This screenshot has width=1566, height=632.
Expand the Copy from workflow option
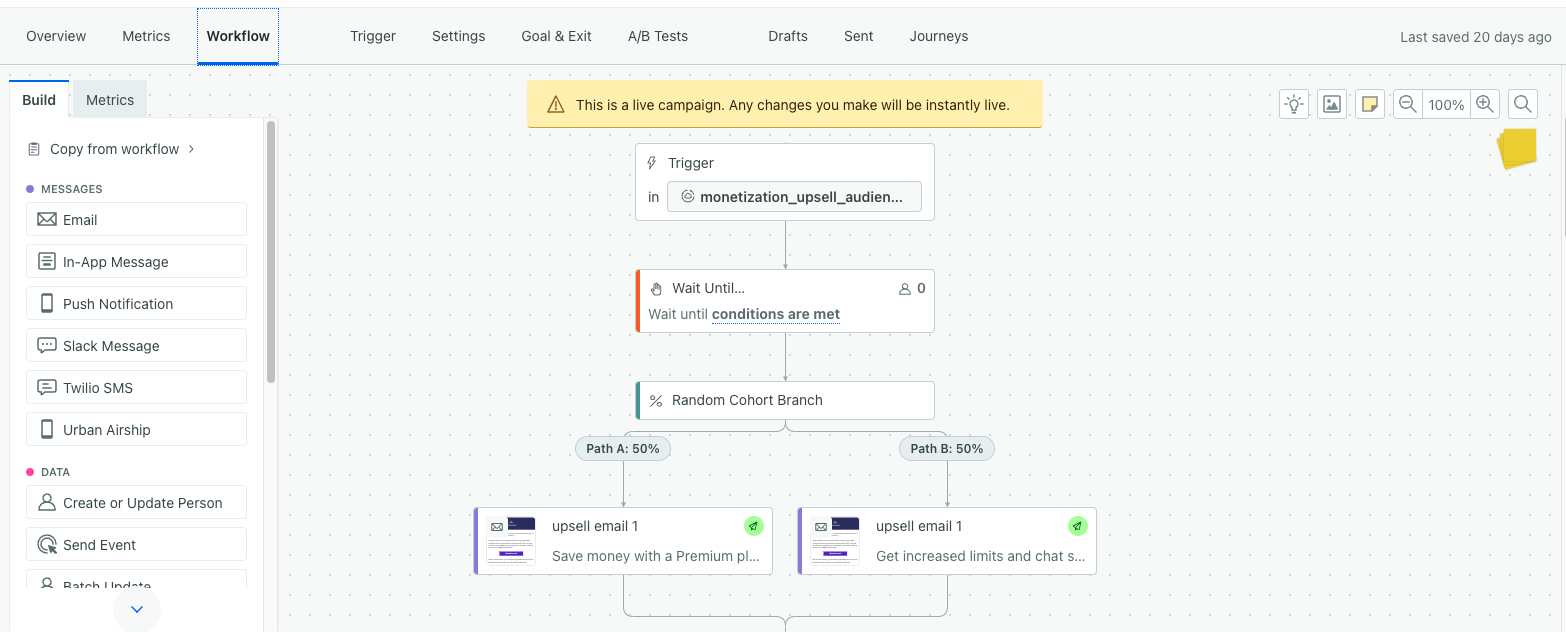pos(112,149)
